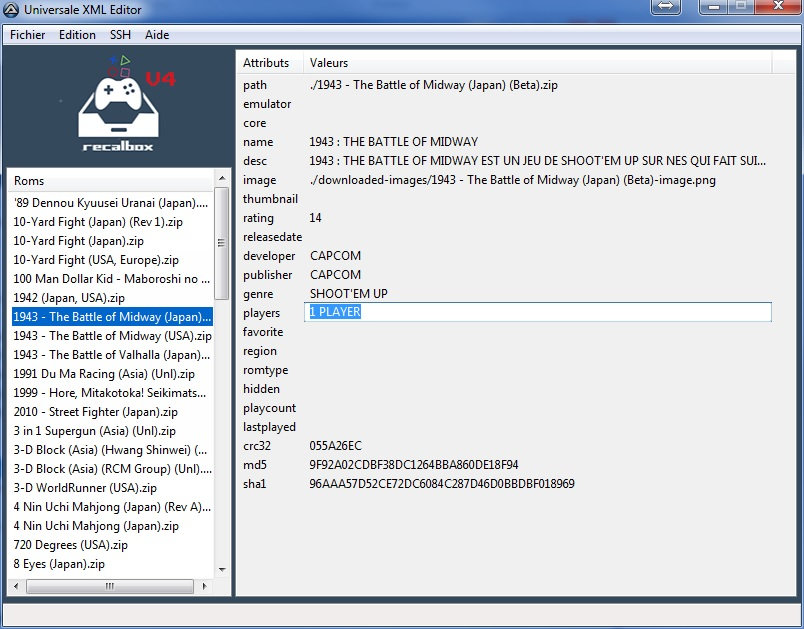Click the core attribute label
Viewport: 804px width, 629px height.
[255, 123]
